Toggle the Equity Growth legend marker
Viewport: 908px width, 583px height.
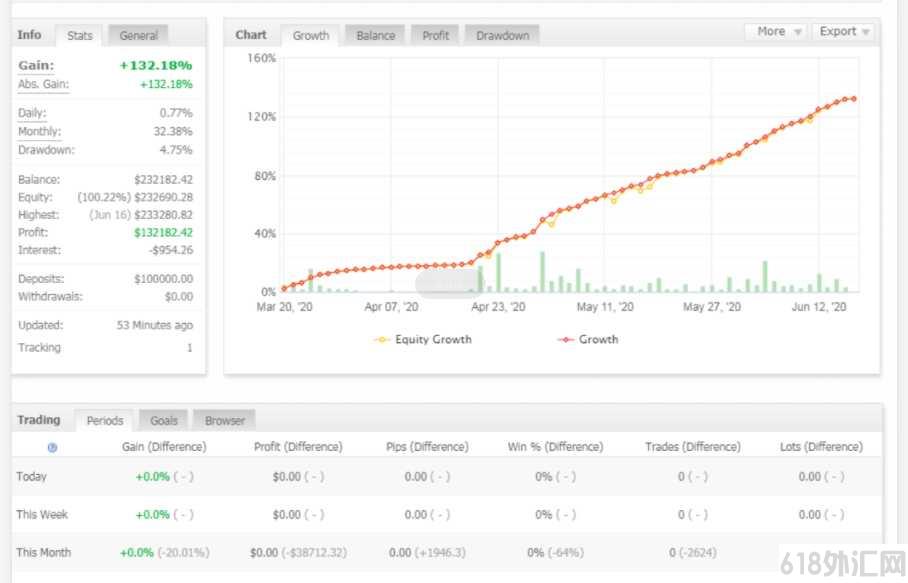click(382, 340)
